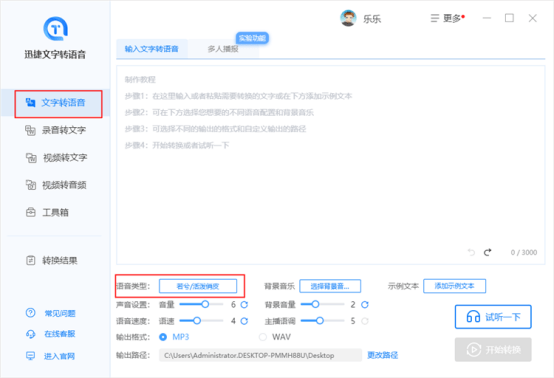Select the MP3 output format
Viewport: 554px width, 378px height.
pyautogui.click(x=163, y=337)
